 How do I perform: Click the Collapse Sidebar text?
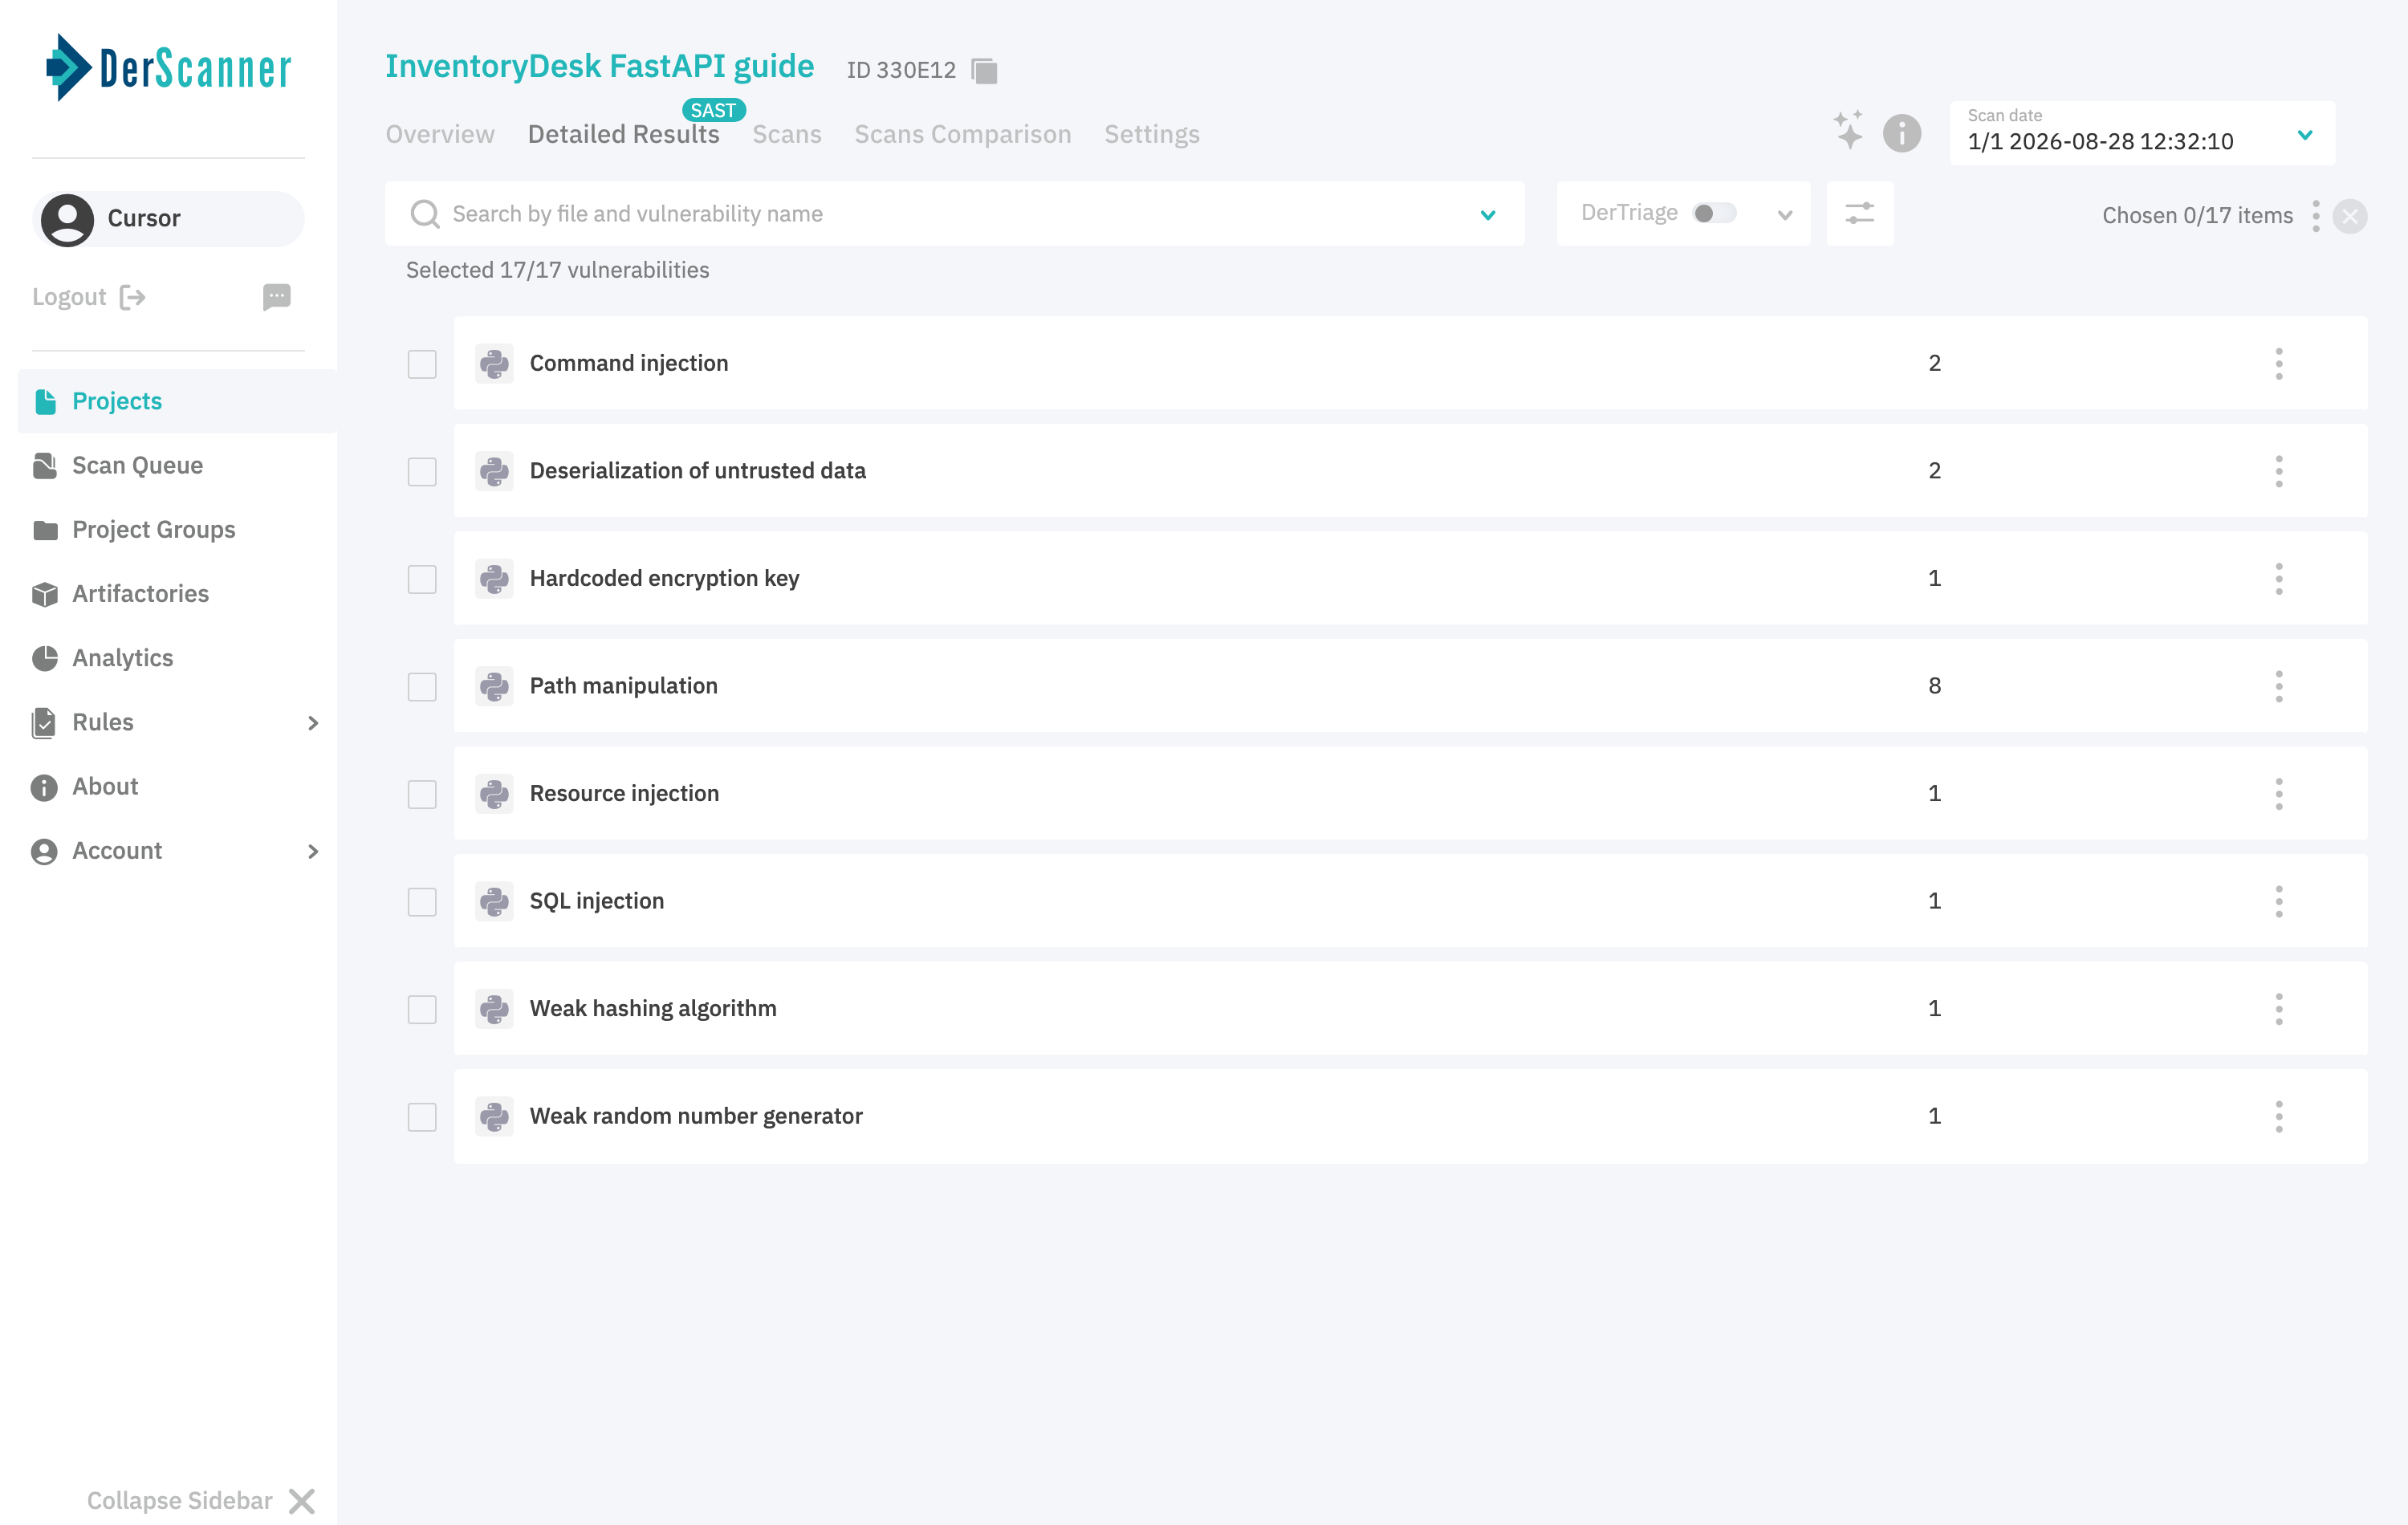coord(180,1500)
